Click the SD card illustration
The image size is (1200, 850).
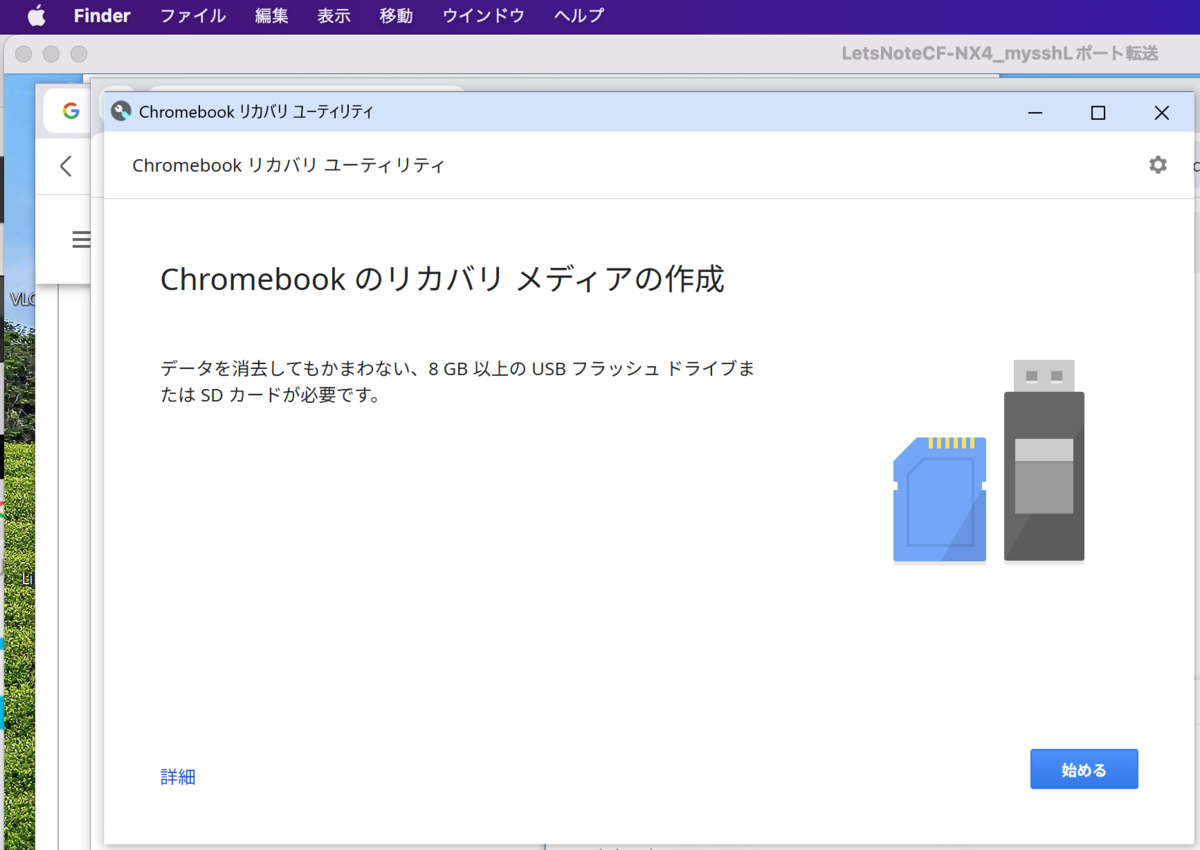(x=940, y=499)
